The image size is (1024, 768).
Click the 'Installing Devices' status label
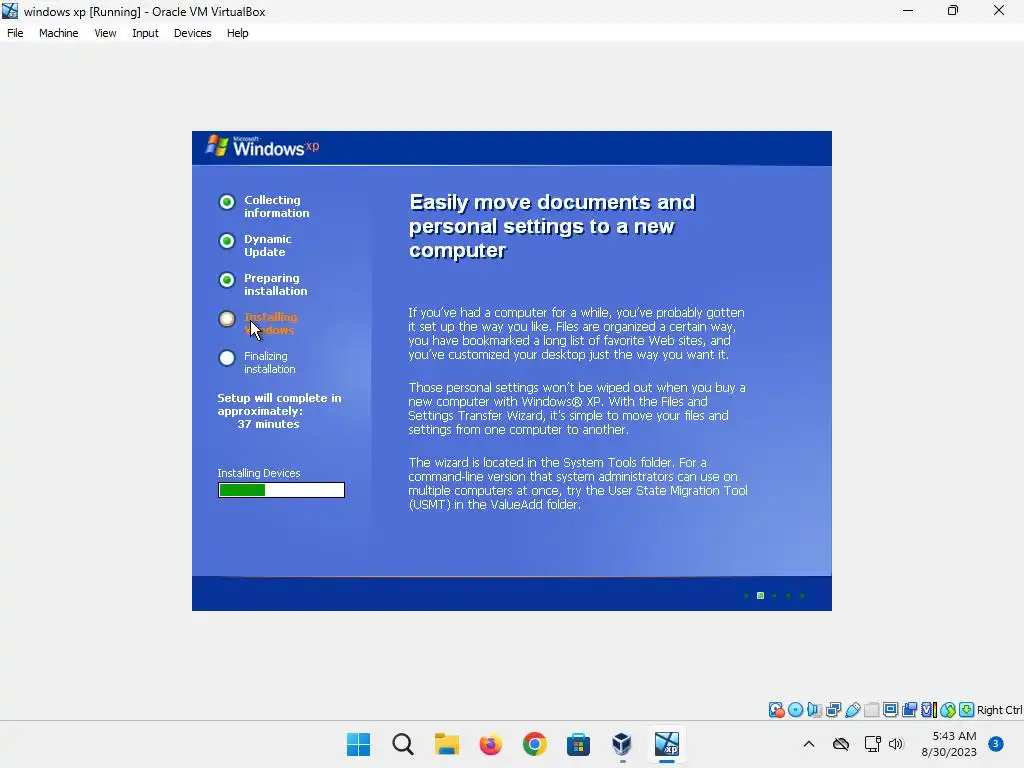259,473
